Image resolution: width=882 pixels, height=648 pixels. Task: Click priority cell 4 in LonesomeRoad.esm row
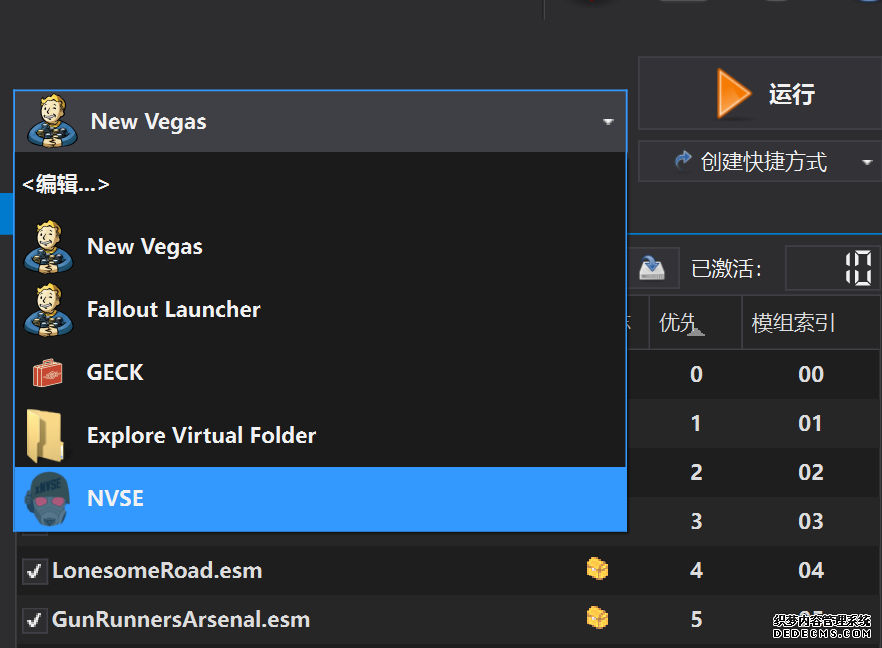[x=696, y=570]
